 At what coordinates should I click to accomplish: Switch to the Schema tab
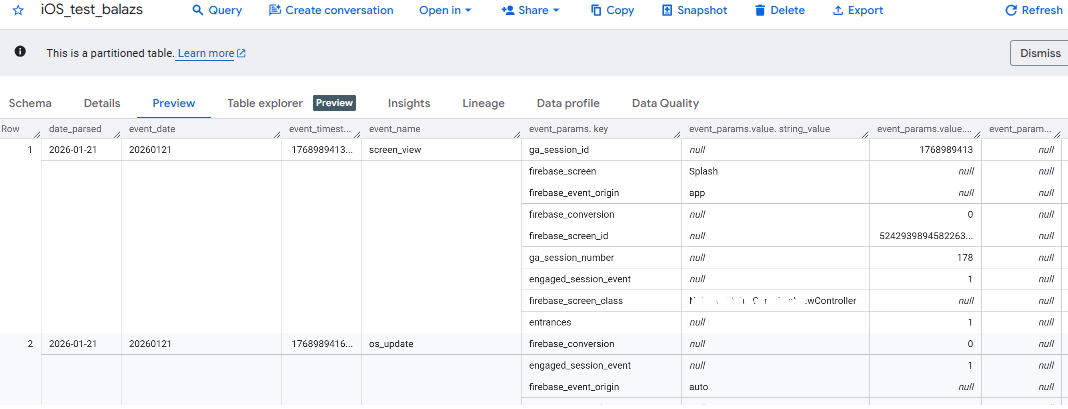point(30,103)
